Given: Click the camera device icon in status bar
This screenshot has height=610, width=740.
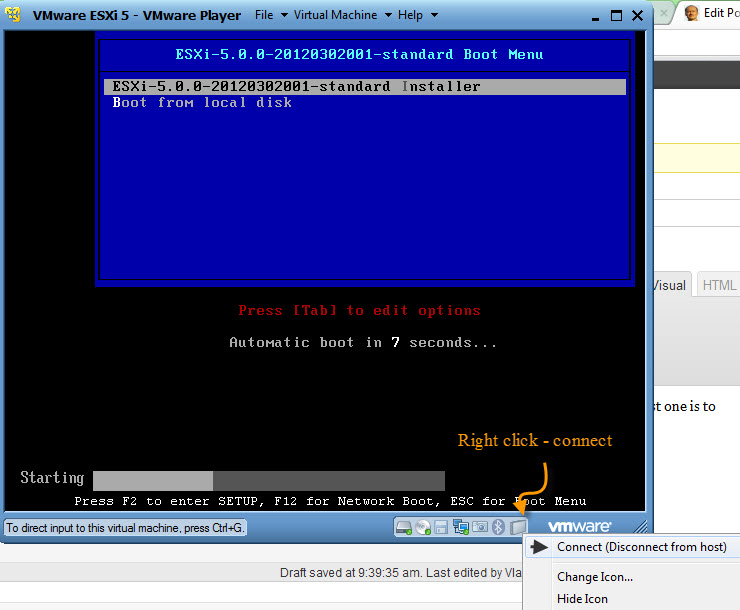Looking at the screenshot, I should coord(480,526).
